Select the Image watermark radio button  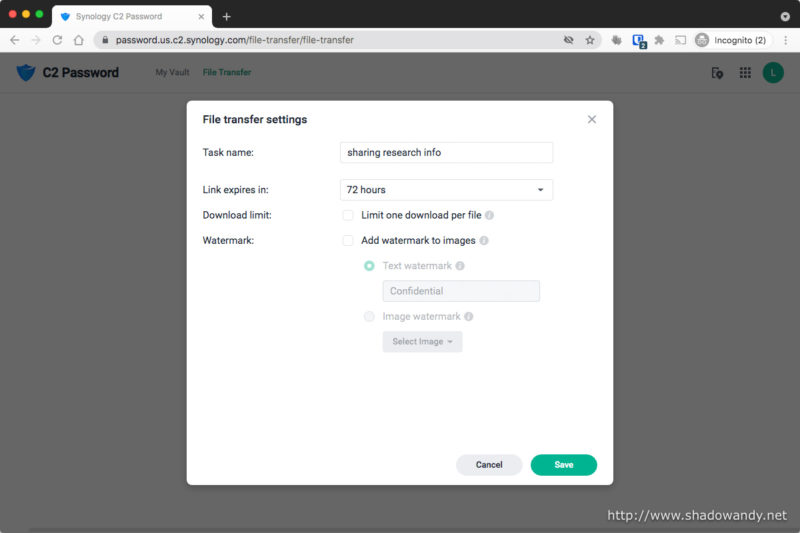(x=369, y=316)
